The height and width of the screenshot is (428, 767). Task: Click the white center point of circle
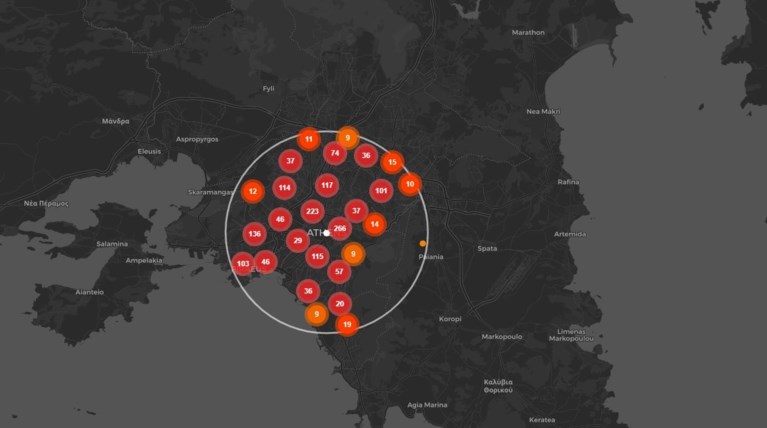[327, 233]
